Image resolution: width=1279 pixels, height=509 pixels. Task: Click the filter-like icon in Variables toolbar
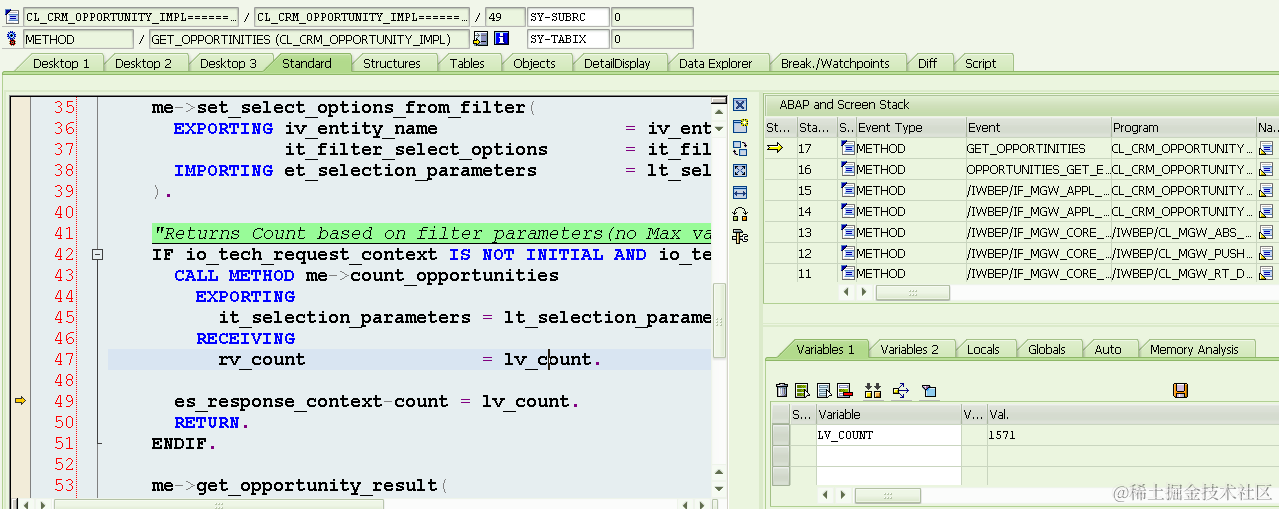(929, 390)
